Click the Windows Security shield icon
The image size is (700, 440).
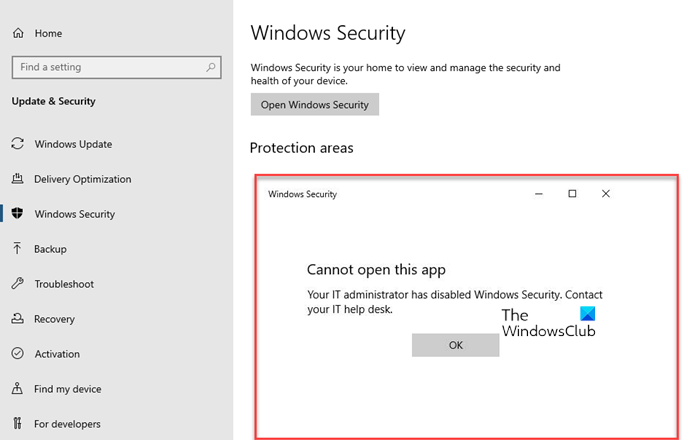click(x=18, y=214)
